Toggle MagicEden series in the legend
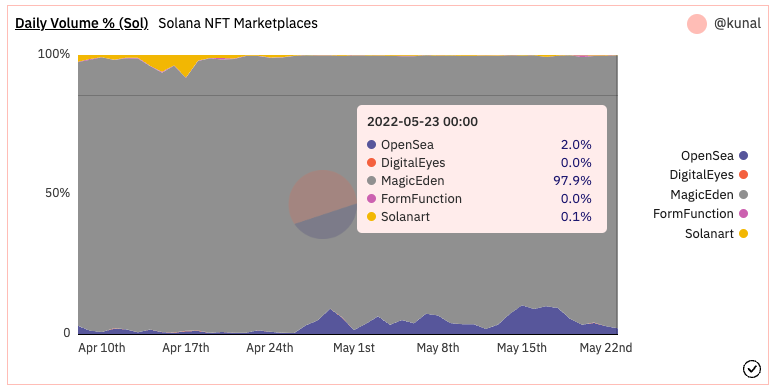Screen dimensions: 769x390 tap(709, 194)
